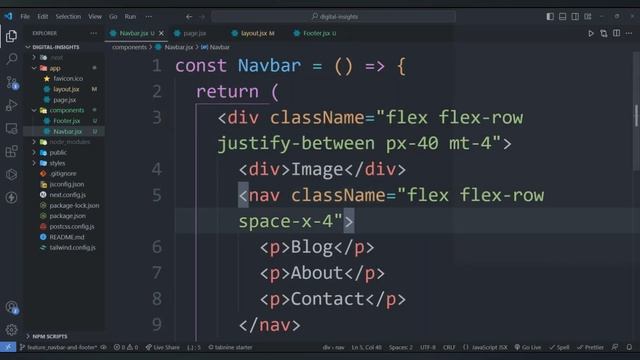Open the Remote Explorer view
Viewport: 640px width, 360px height.
pos(11,129)
